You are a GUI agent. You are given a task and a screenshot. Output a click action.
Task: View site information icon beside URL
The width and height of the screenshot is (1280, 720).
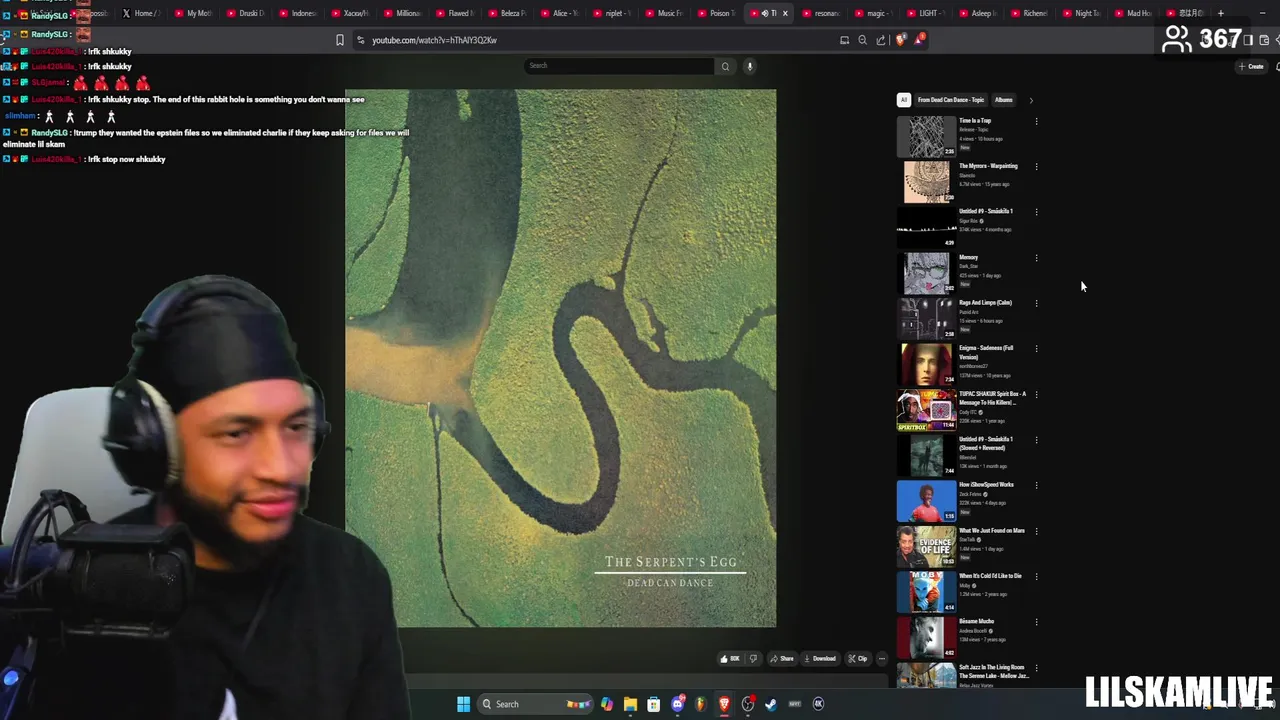[x=360, y=40]
